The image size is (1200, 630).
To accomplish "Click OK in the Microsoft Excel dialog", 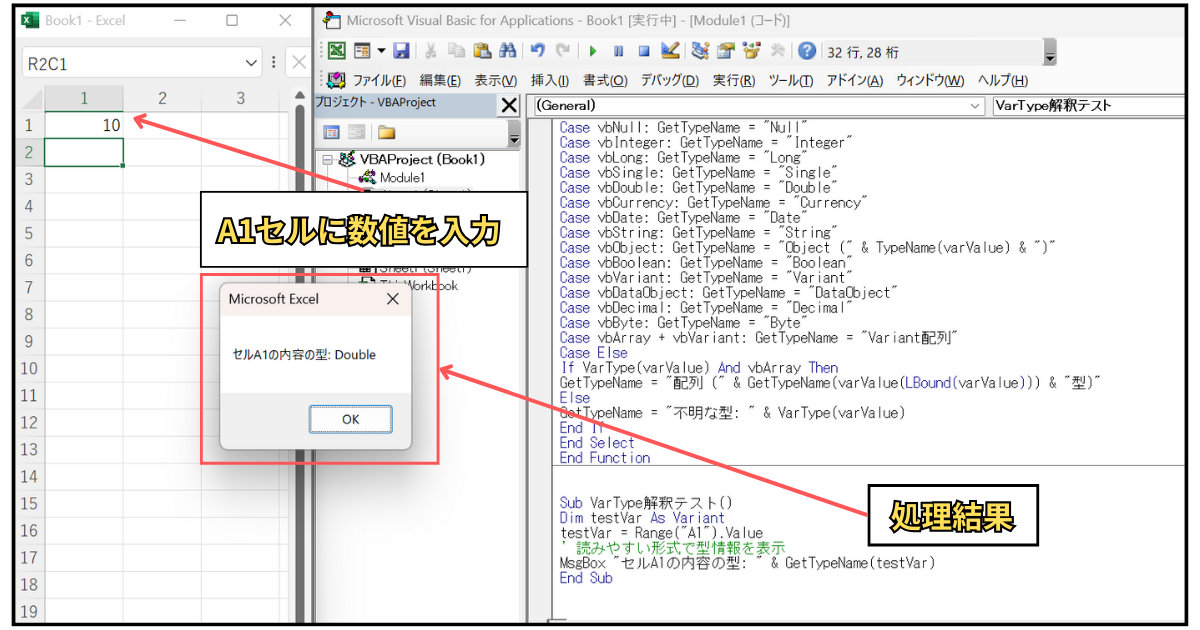I will pyautogui.click(x=350, y=419).
